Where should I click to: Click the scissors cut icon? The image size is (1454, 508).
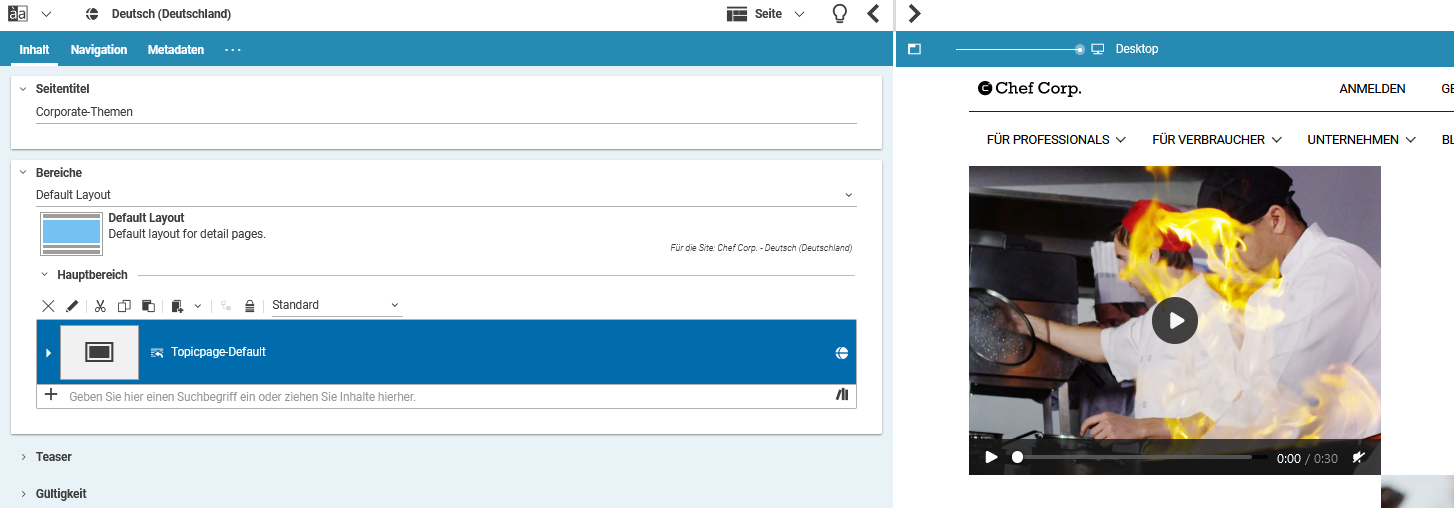[100, 306]
